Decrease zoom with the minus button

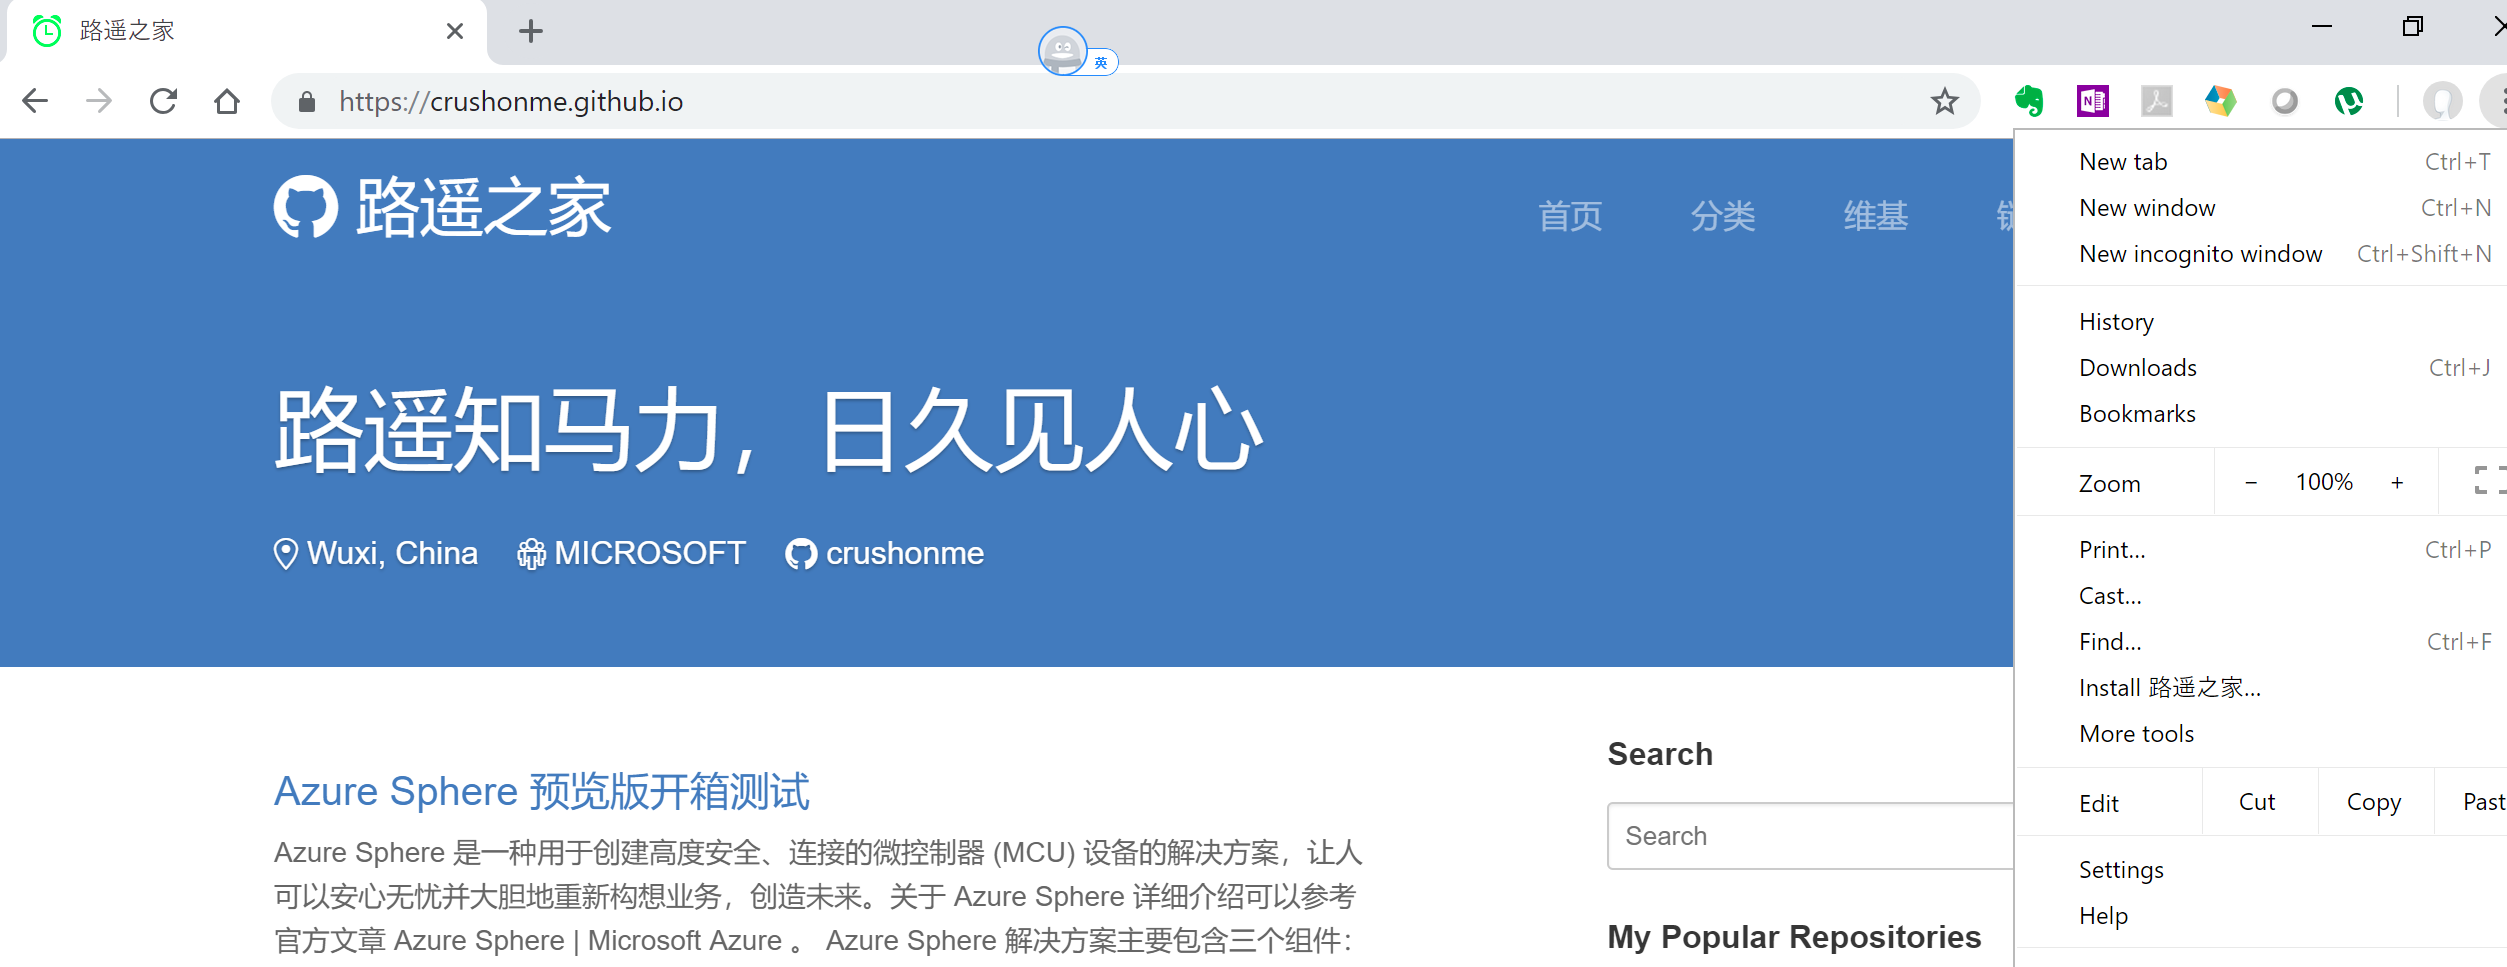click(x=2251, y=483)
